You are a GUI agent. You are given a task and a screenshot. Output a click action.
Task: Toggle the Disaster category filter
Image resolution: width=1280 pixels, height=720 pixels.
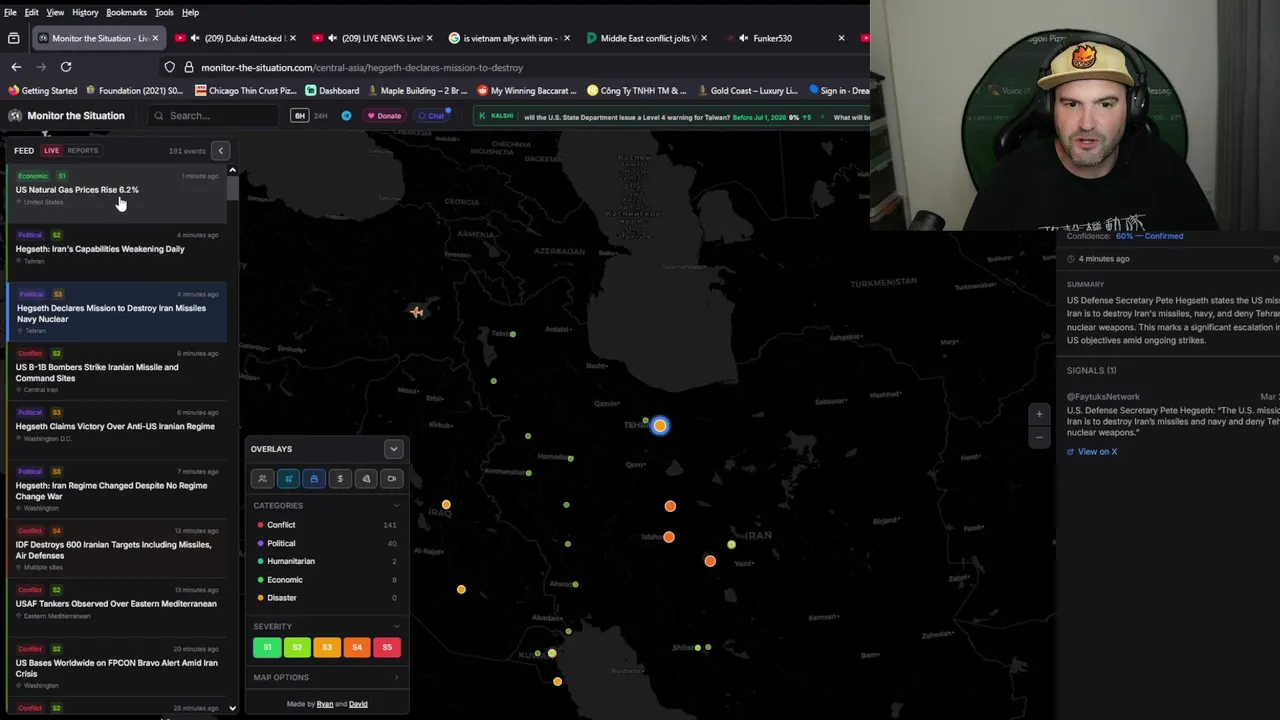pos(326,598)
